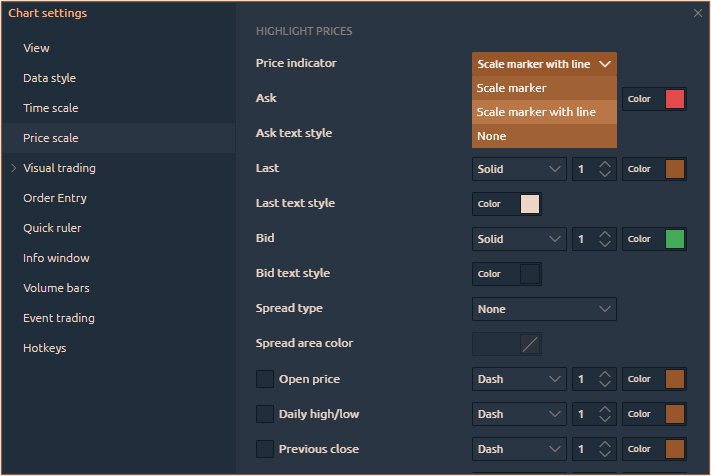Check the Previous close checkbox
711x476 pixels.
point(265,449)
